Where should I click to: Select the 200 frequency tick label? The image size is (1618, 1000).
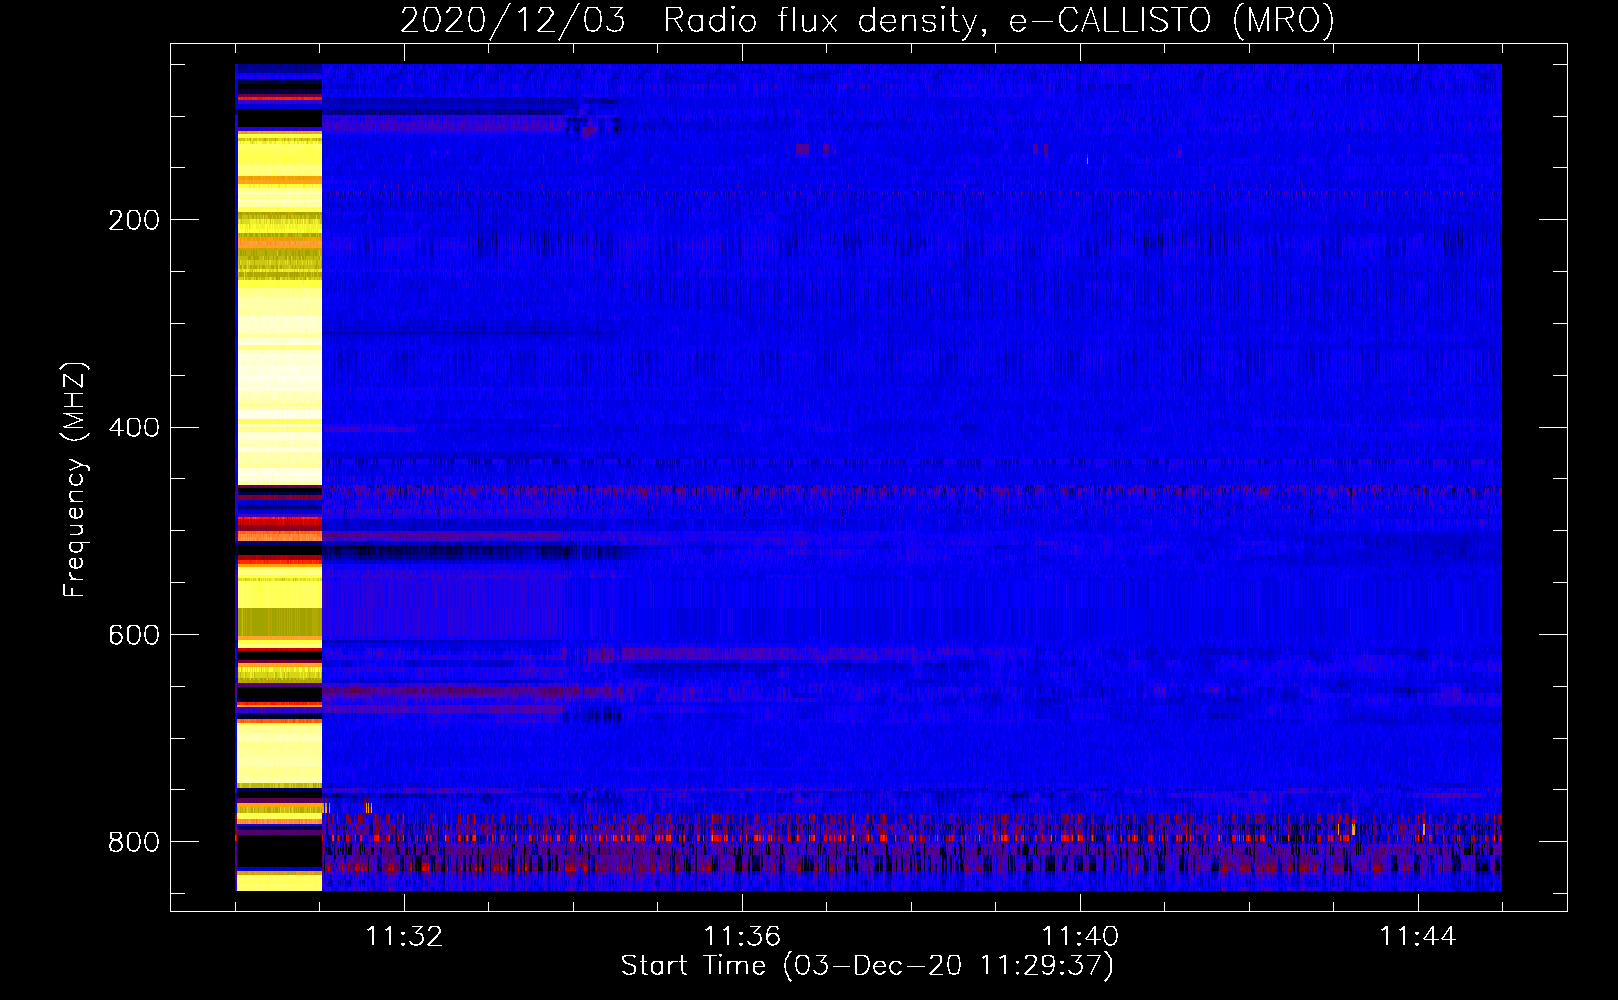(133, 220)
